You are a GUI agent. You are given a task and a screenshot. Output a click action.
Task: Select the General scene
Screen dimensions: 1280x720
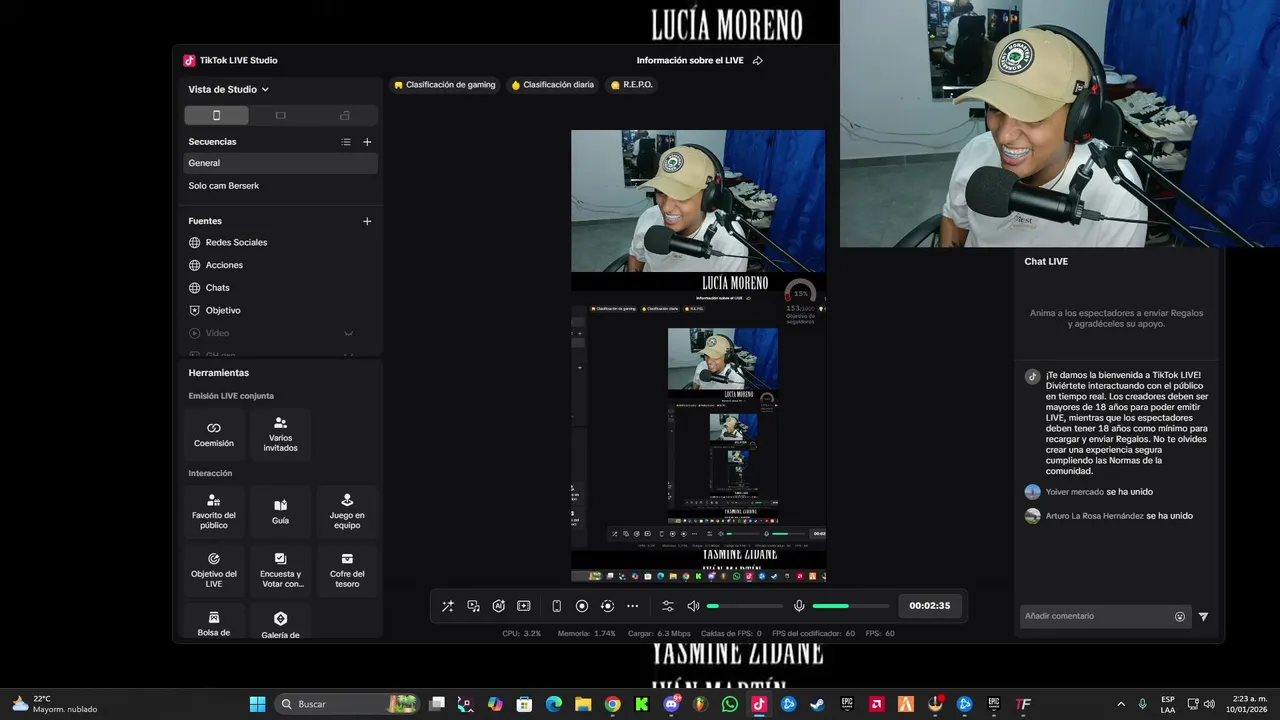(x=281, y=163)
